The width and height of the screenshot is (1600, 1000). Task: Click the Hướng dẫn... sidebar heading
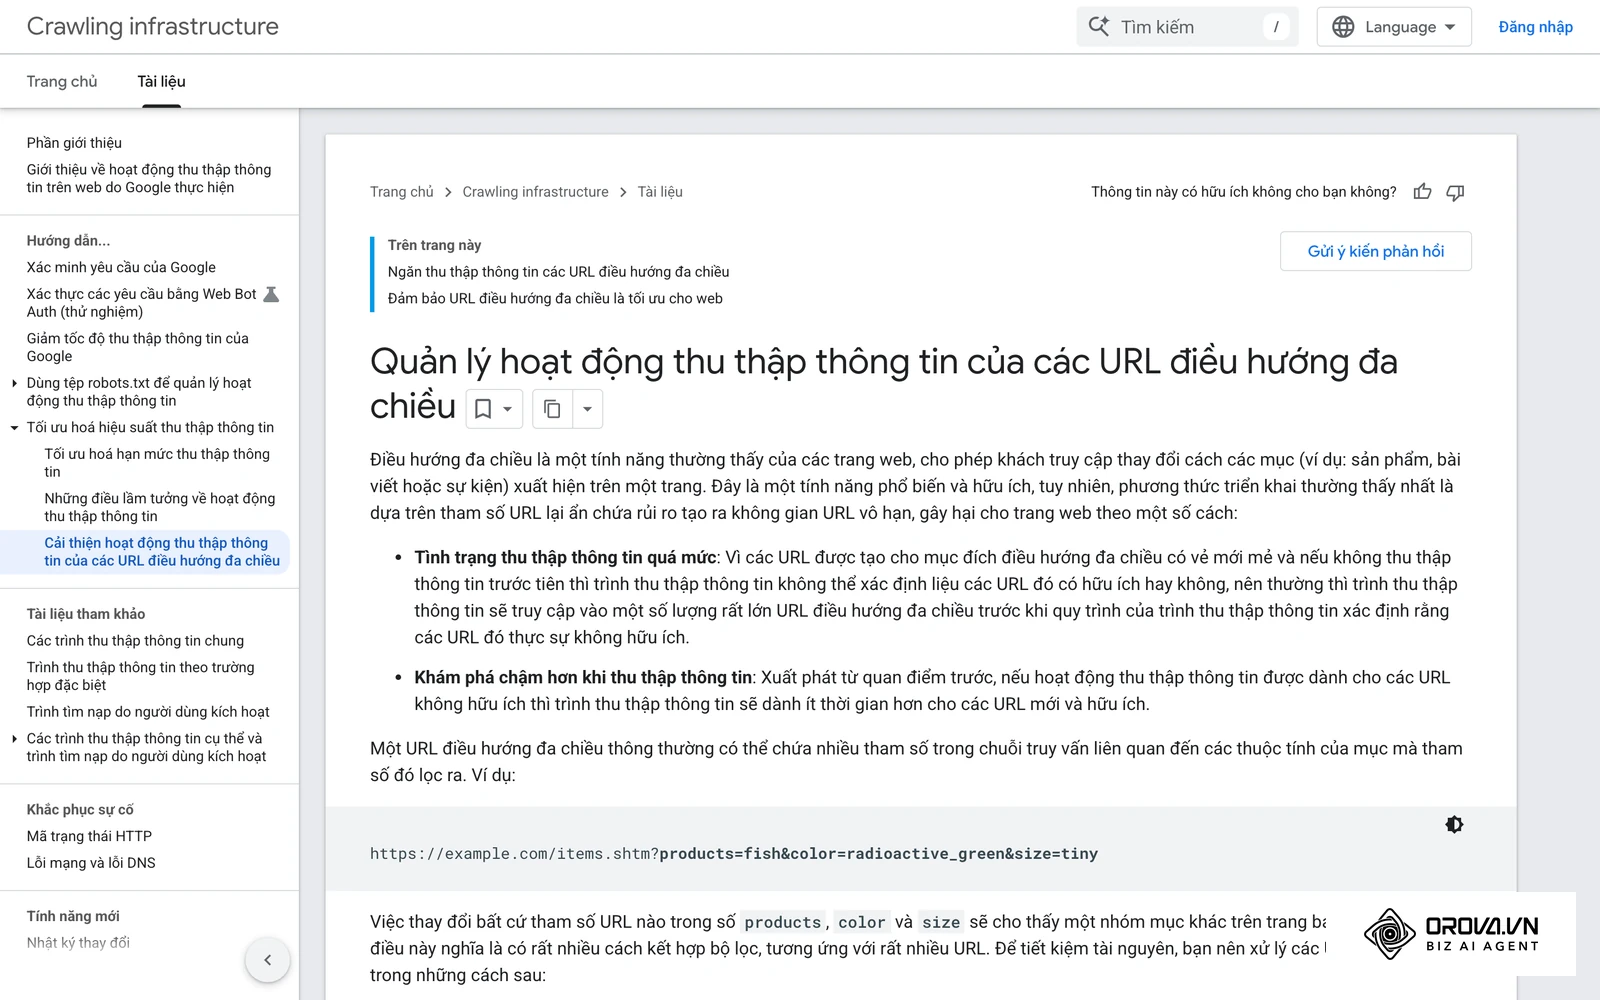click(x=69, y=241)
